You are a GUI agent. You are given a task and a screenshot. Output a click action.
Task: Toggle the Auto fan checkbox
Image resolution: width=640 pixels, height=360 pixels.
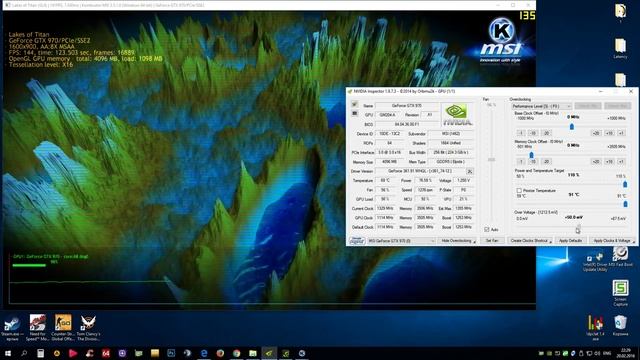(487, 229)
